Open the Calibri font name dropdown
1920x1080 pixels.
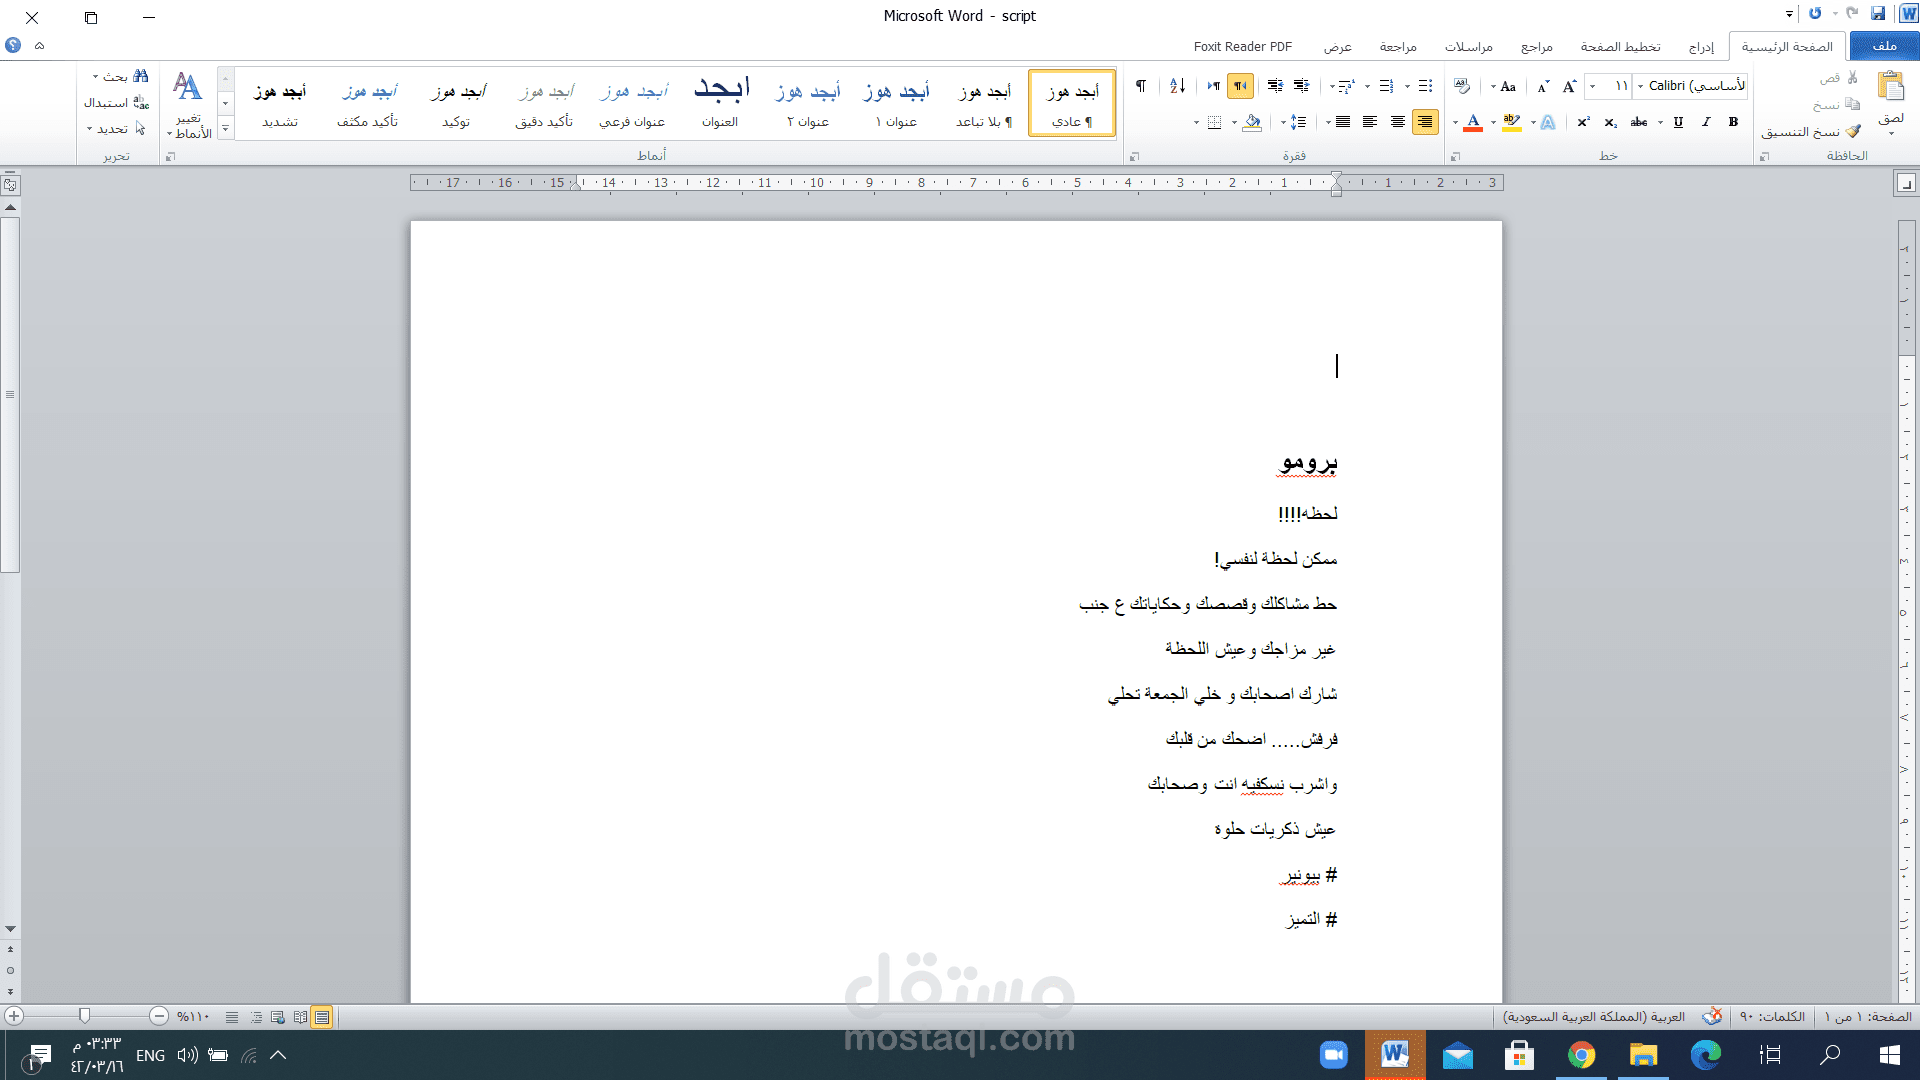point(1641,86)
